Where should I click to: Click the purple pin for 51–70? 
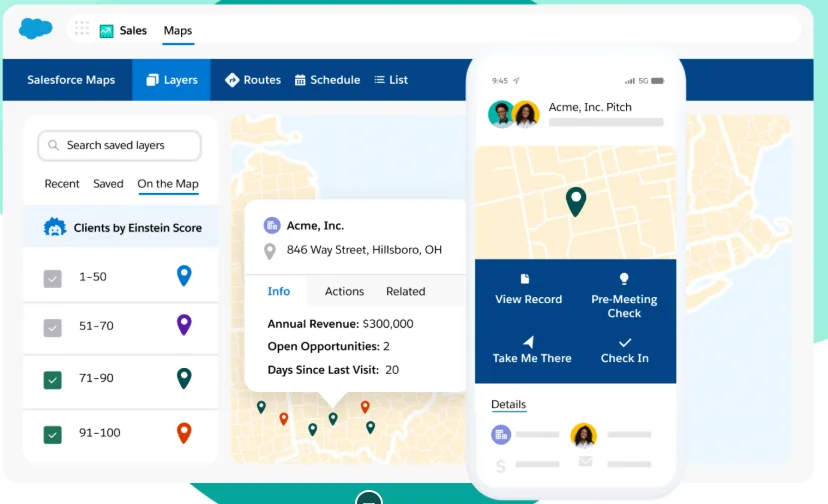point(184,324)
